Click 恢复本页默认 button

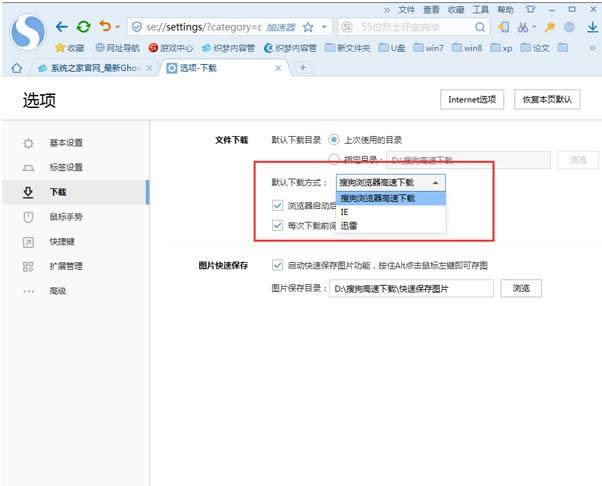546,100
